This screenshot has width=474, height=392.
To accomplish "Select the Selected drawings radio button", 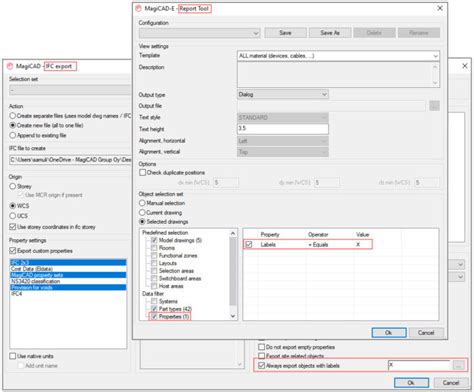I will (x=142, y=221).
